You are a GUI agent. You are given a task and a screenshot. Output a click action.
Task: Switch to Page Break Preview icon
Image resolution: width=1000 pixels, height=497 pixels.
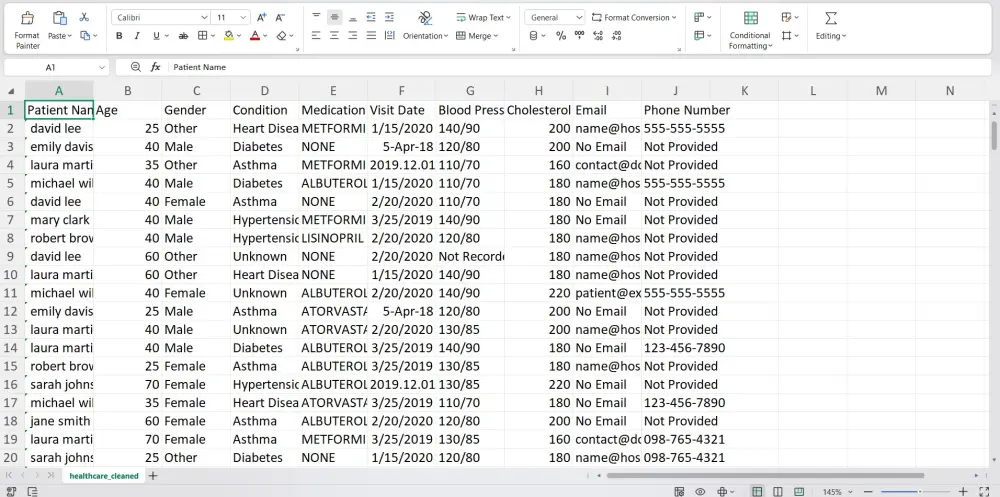point(798,492)
